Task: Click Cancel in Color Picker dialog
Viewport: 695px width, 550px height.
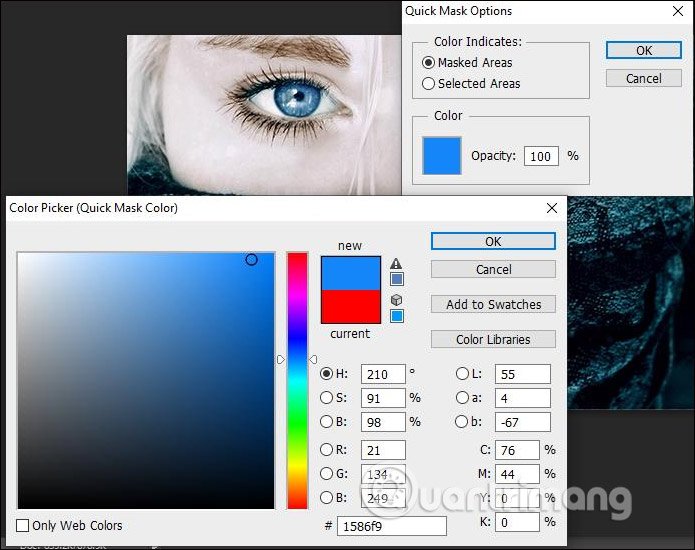Action: pos(493,269)
